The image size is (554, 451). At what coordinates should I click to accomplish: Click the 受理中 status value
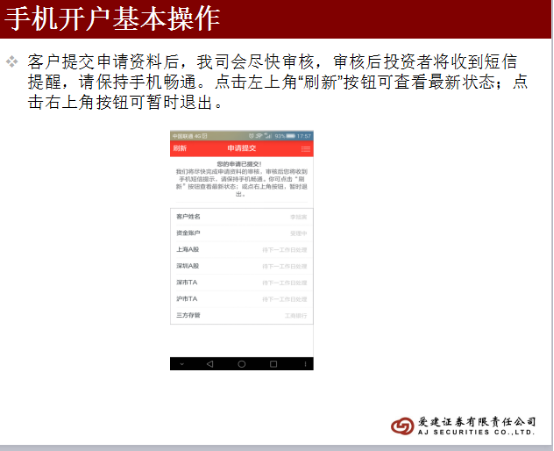click(x=299, y=233)
